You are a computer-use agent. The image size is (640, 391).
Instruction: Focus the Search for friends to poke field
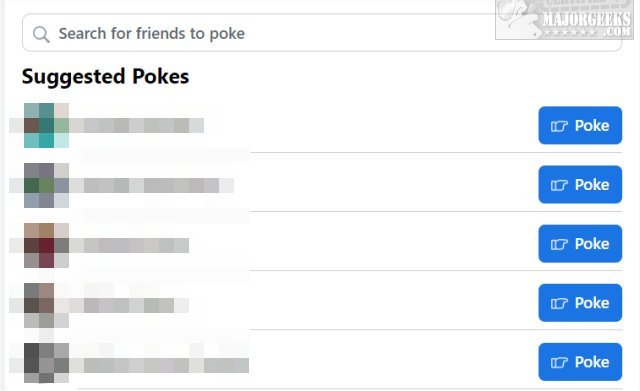[x=322, y=33]
